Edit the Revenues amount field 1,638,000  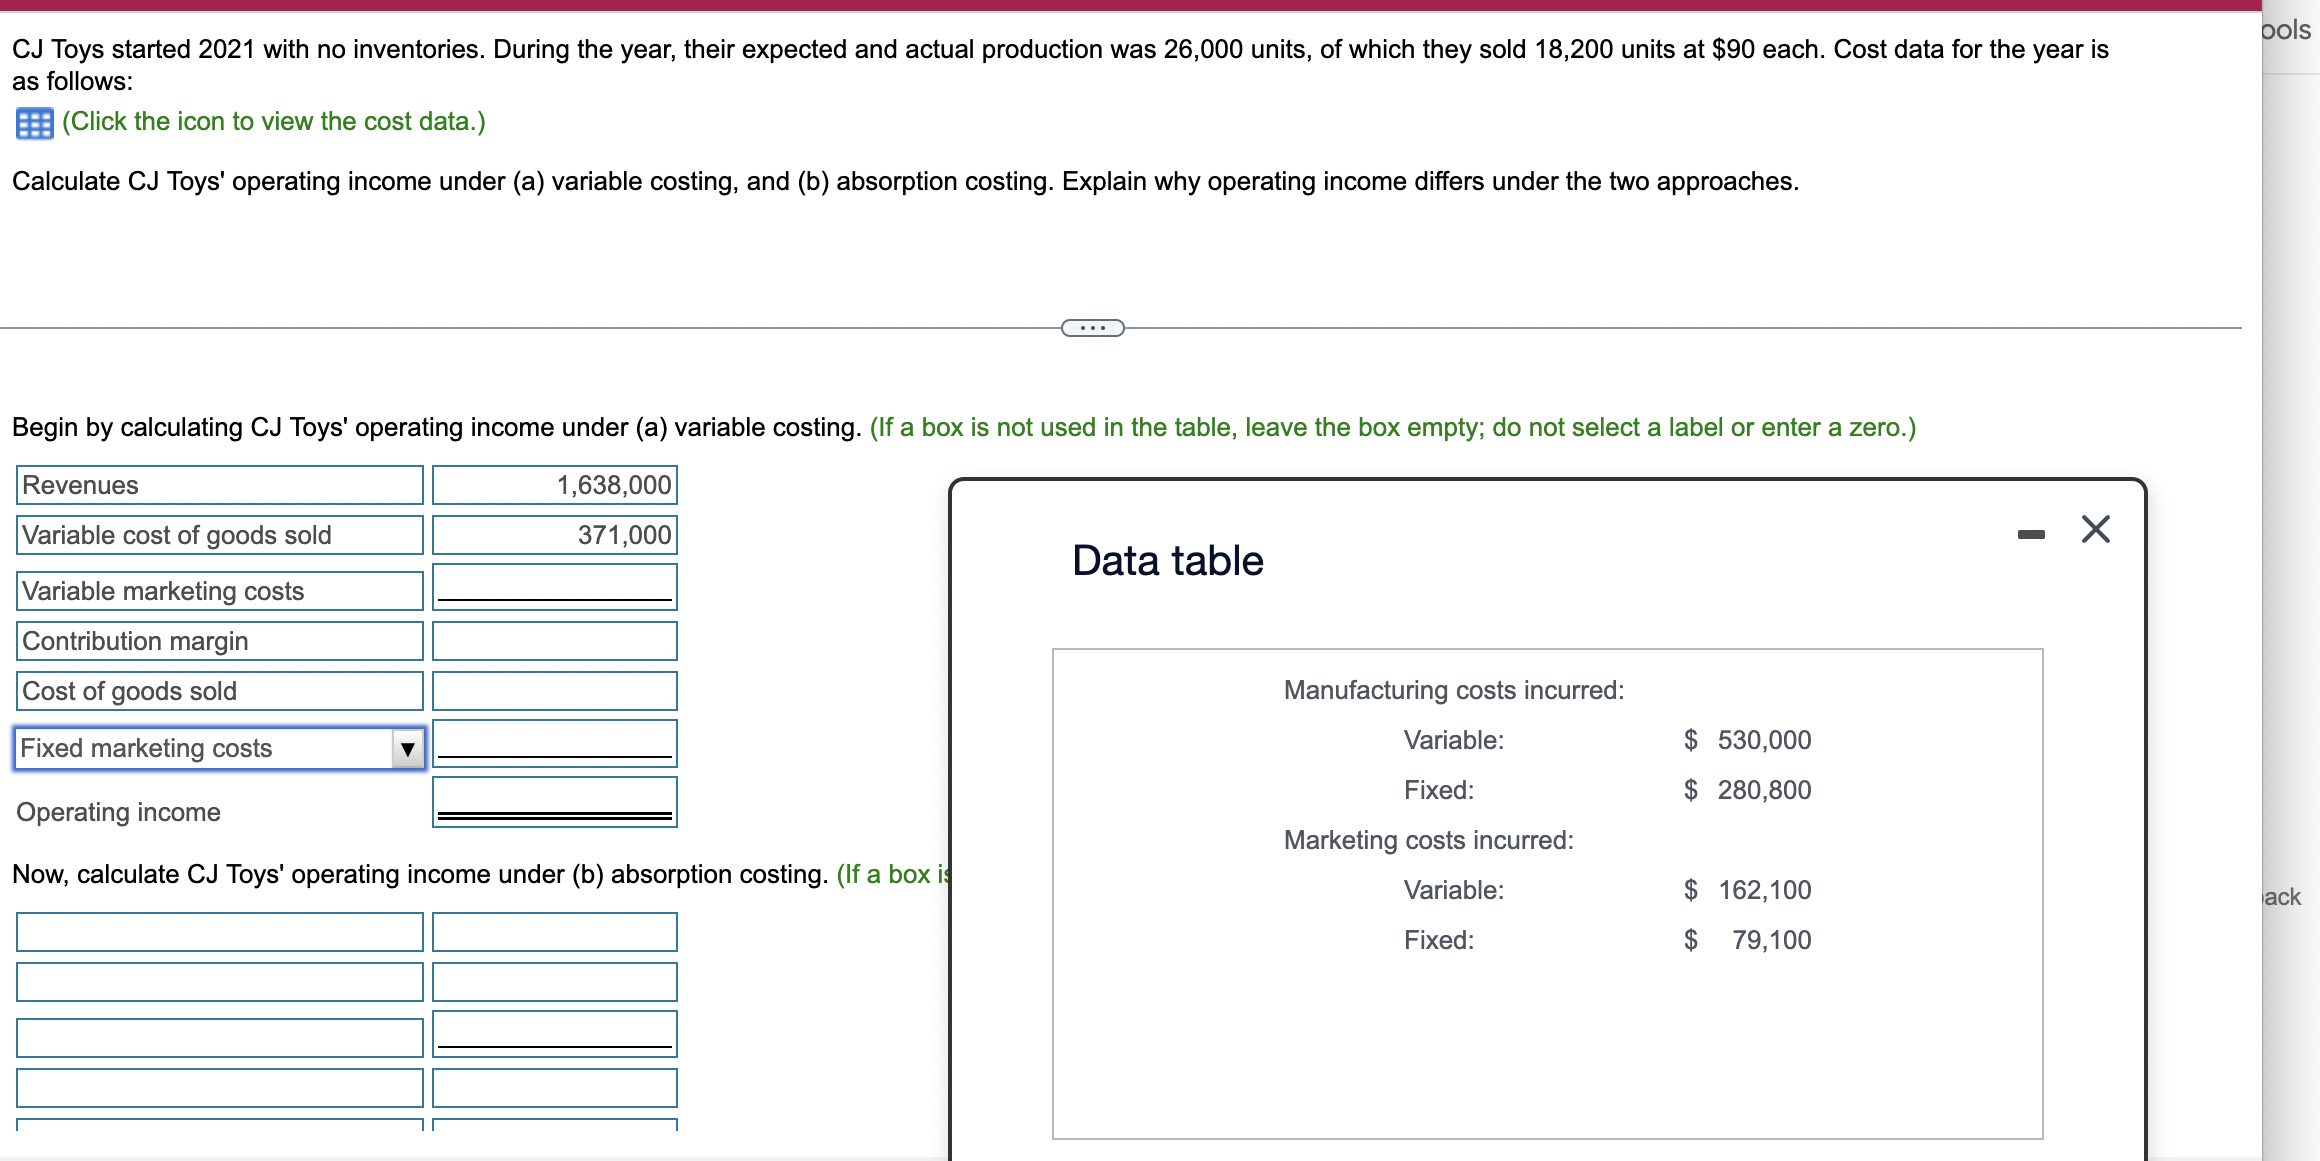point(555,485)
